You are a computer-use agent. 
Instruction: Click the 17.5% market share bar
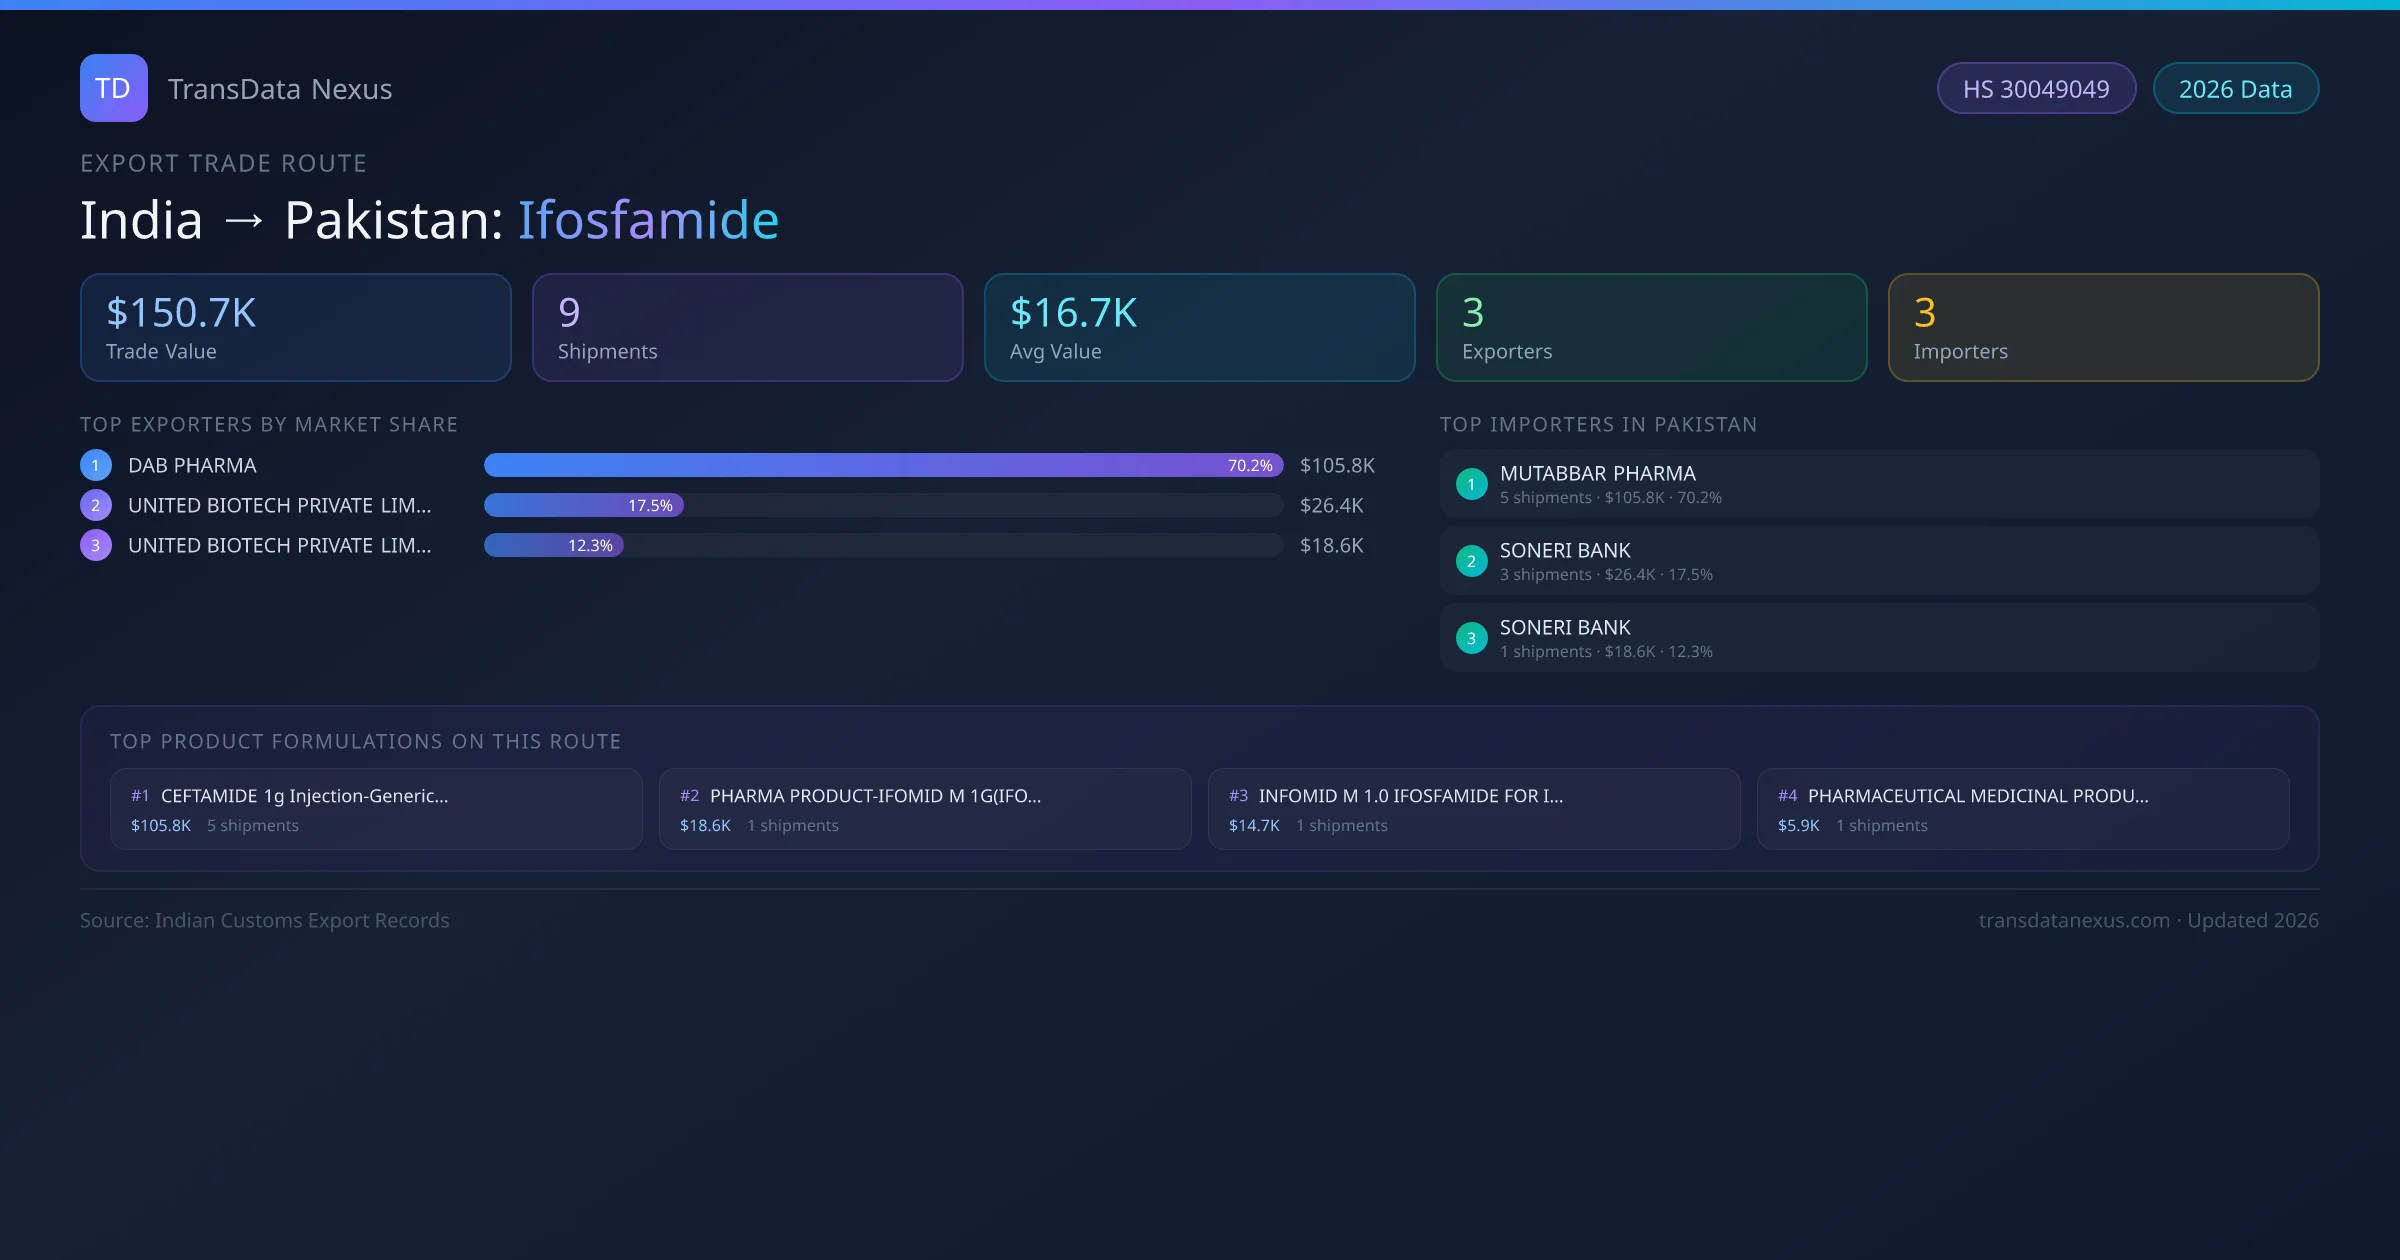click(584, 505)
